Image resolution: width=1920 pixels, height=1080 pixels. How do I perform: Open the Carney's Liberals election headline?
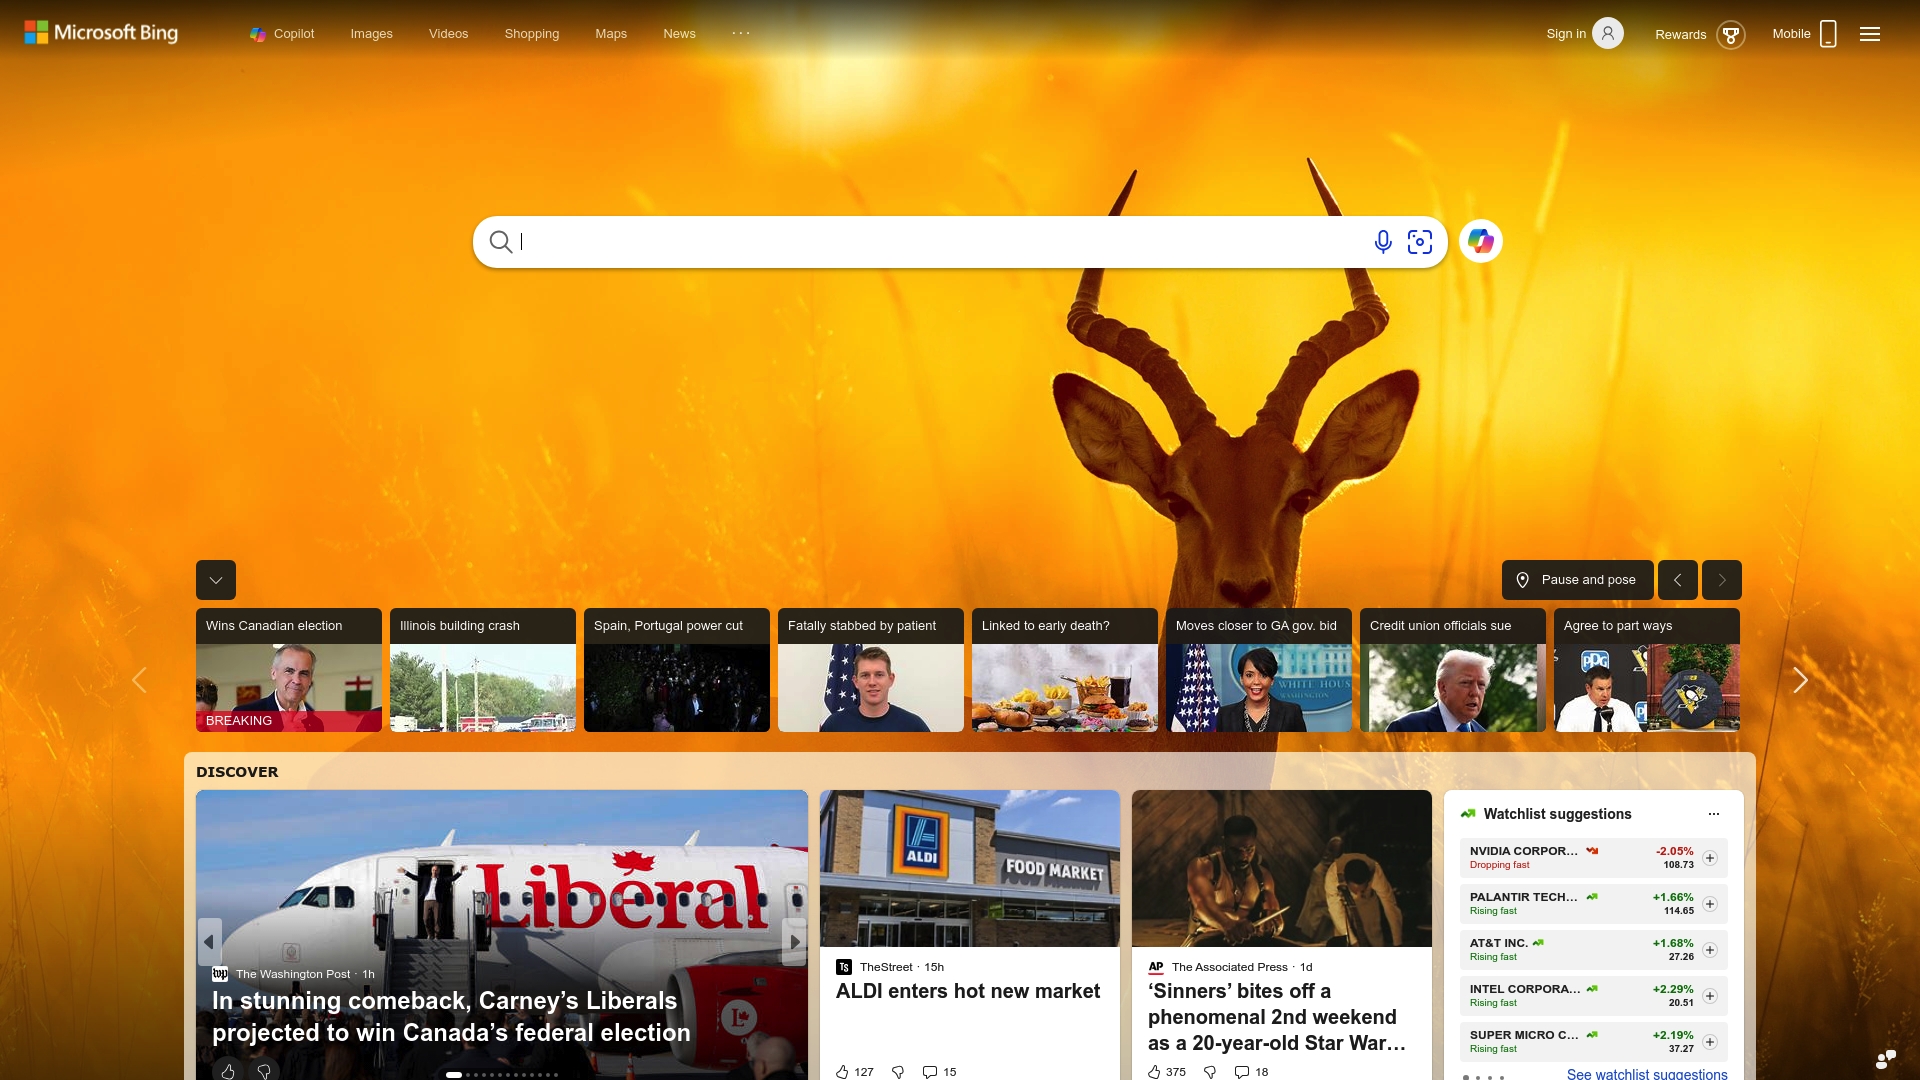pyautogui.click(x=451, y=1016)
